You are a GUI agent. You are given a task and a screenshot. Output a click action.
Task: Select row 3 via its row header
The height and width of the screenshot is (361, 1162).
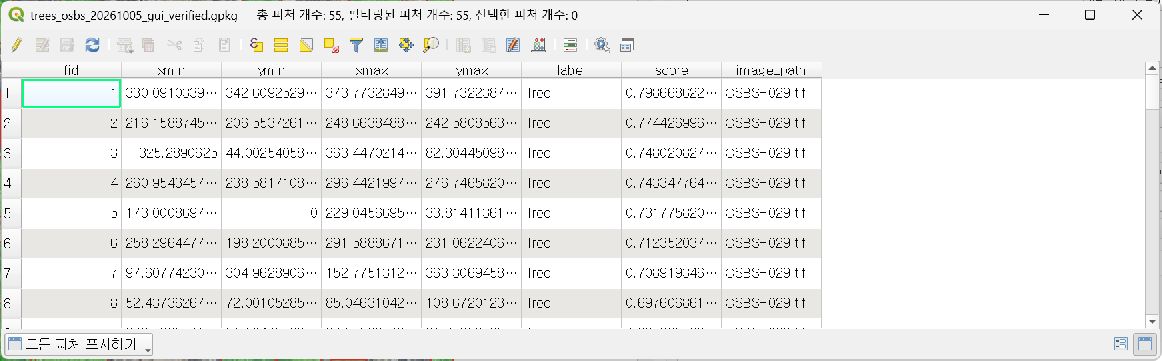click(x=11, y=153)
